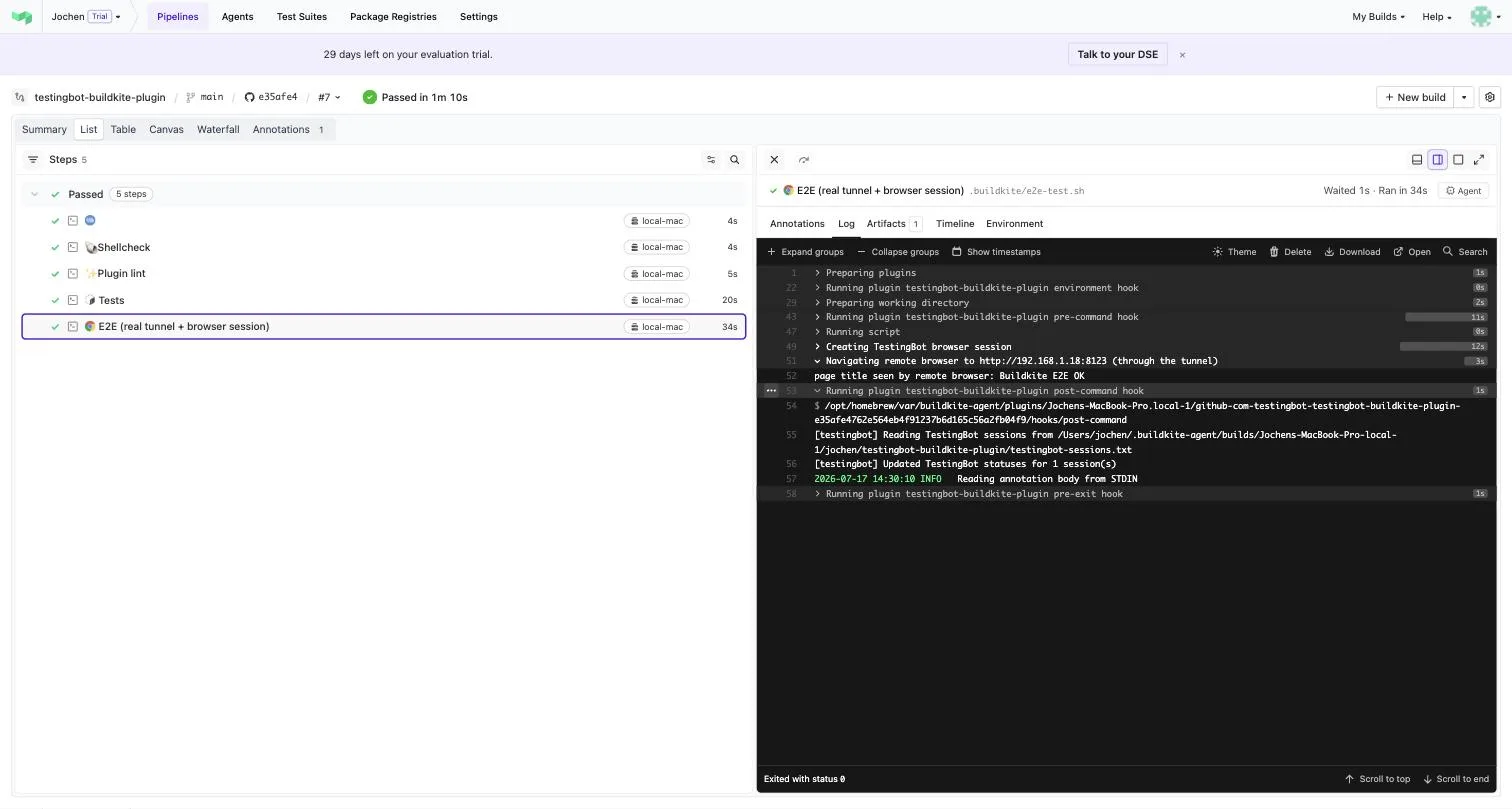This screenshot has width=1512, height=809.
Task: Show timestamps in the log
Action: tap(996, 252)
